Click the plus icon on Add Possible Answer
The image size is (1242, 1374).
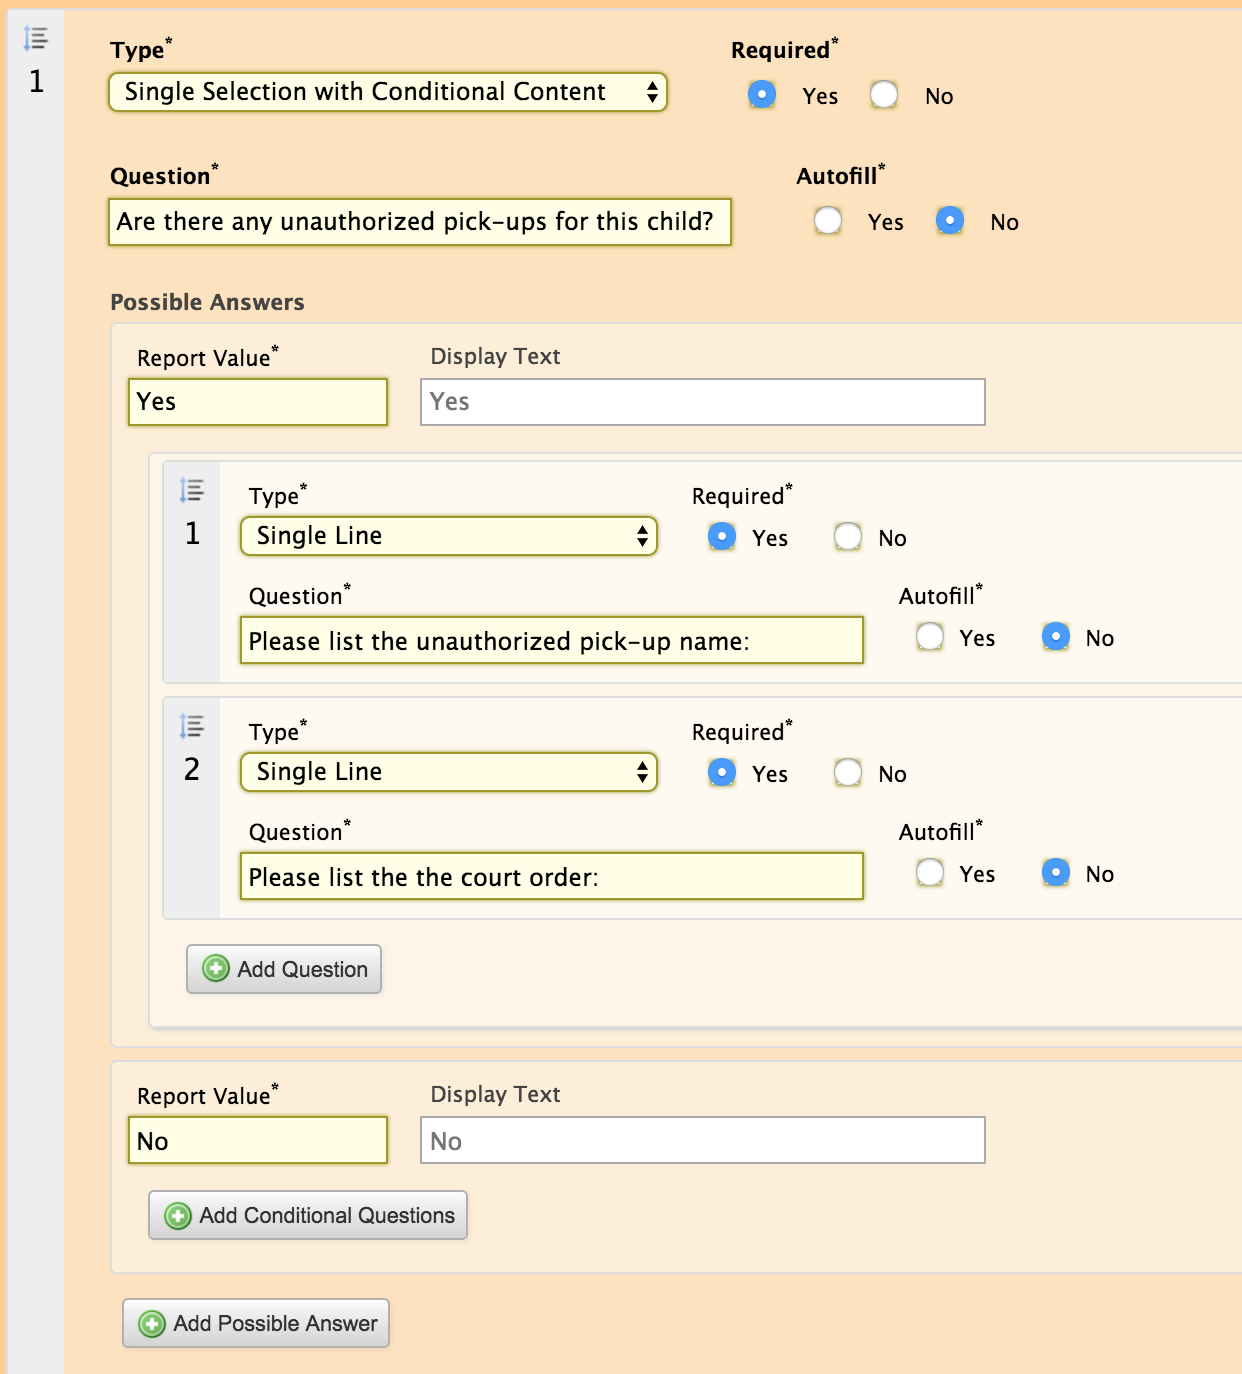[152, 1324]
